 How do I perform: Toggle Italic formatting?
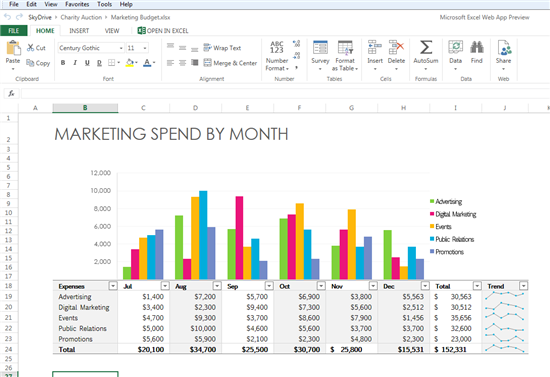(75, 63)
